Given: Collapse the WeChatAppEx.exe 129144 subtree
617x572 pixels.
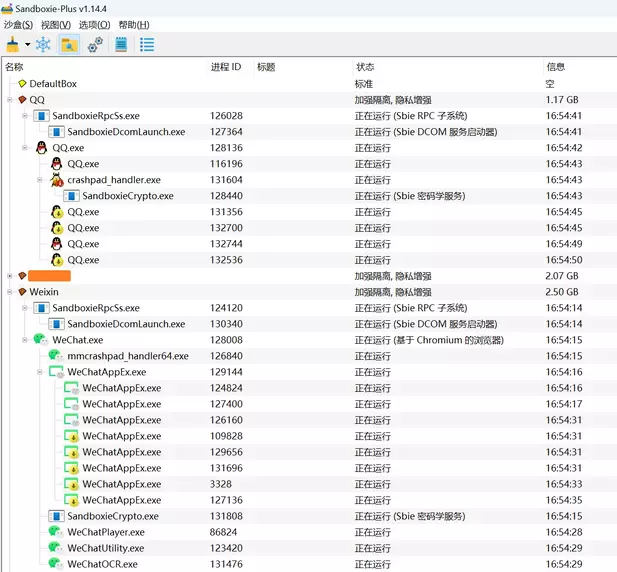Looking at the screenshot, I should tap(40, 372).
